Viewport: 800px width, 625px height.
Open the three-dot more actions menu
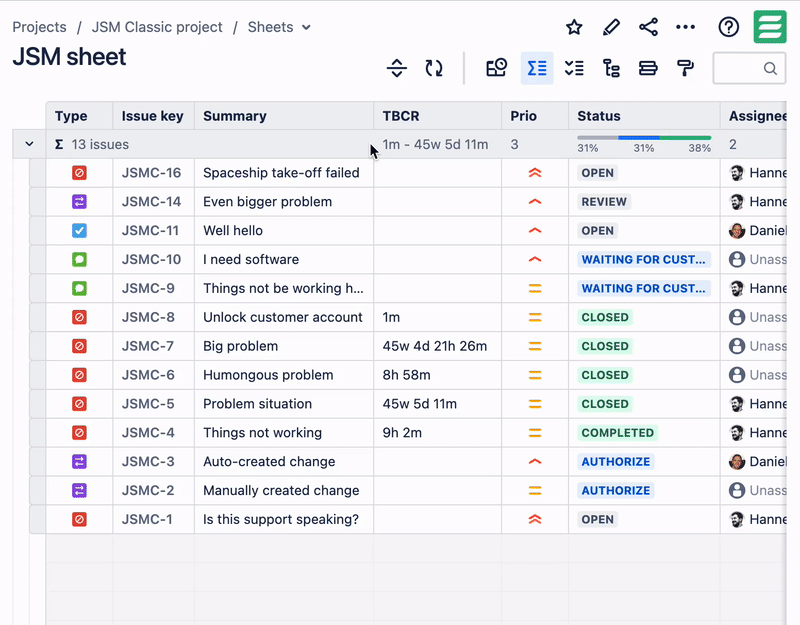pos(685,27)
